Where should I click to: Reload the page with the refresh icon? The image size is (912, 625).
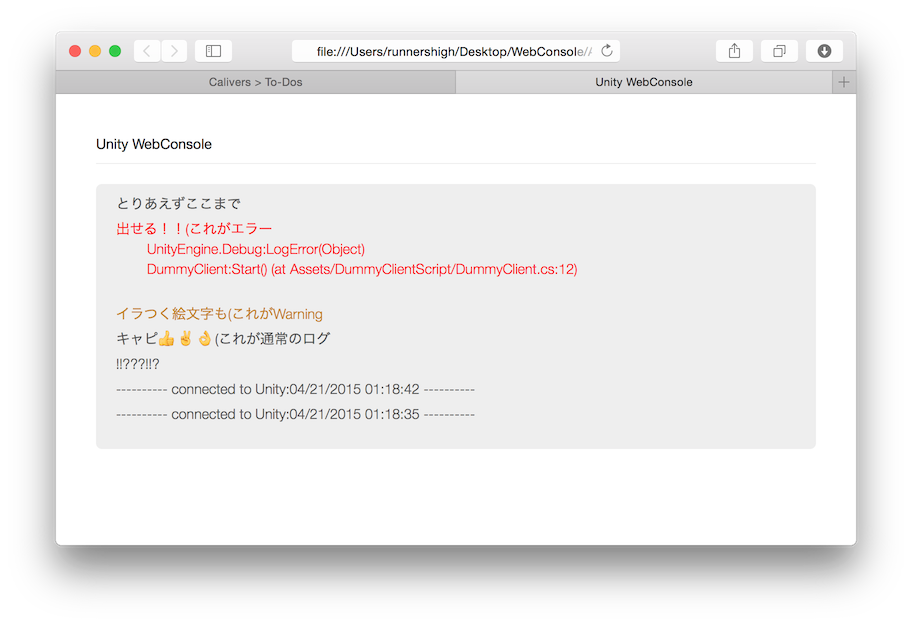coord(607,51)
